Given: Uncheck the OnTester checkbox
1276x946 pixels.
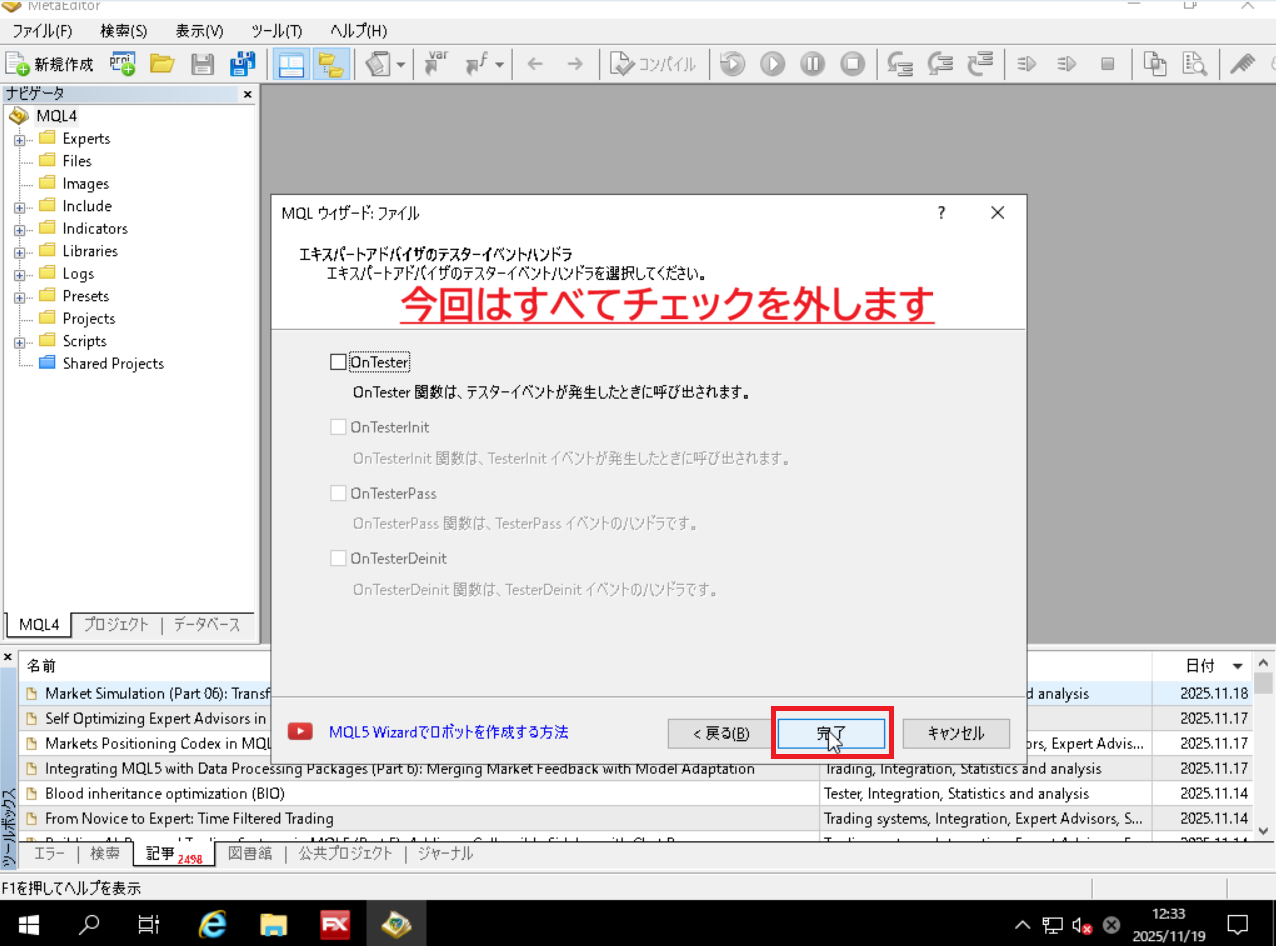Looking at the screenshot, I should [338, 361].
